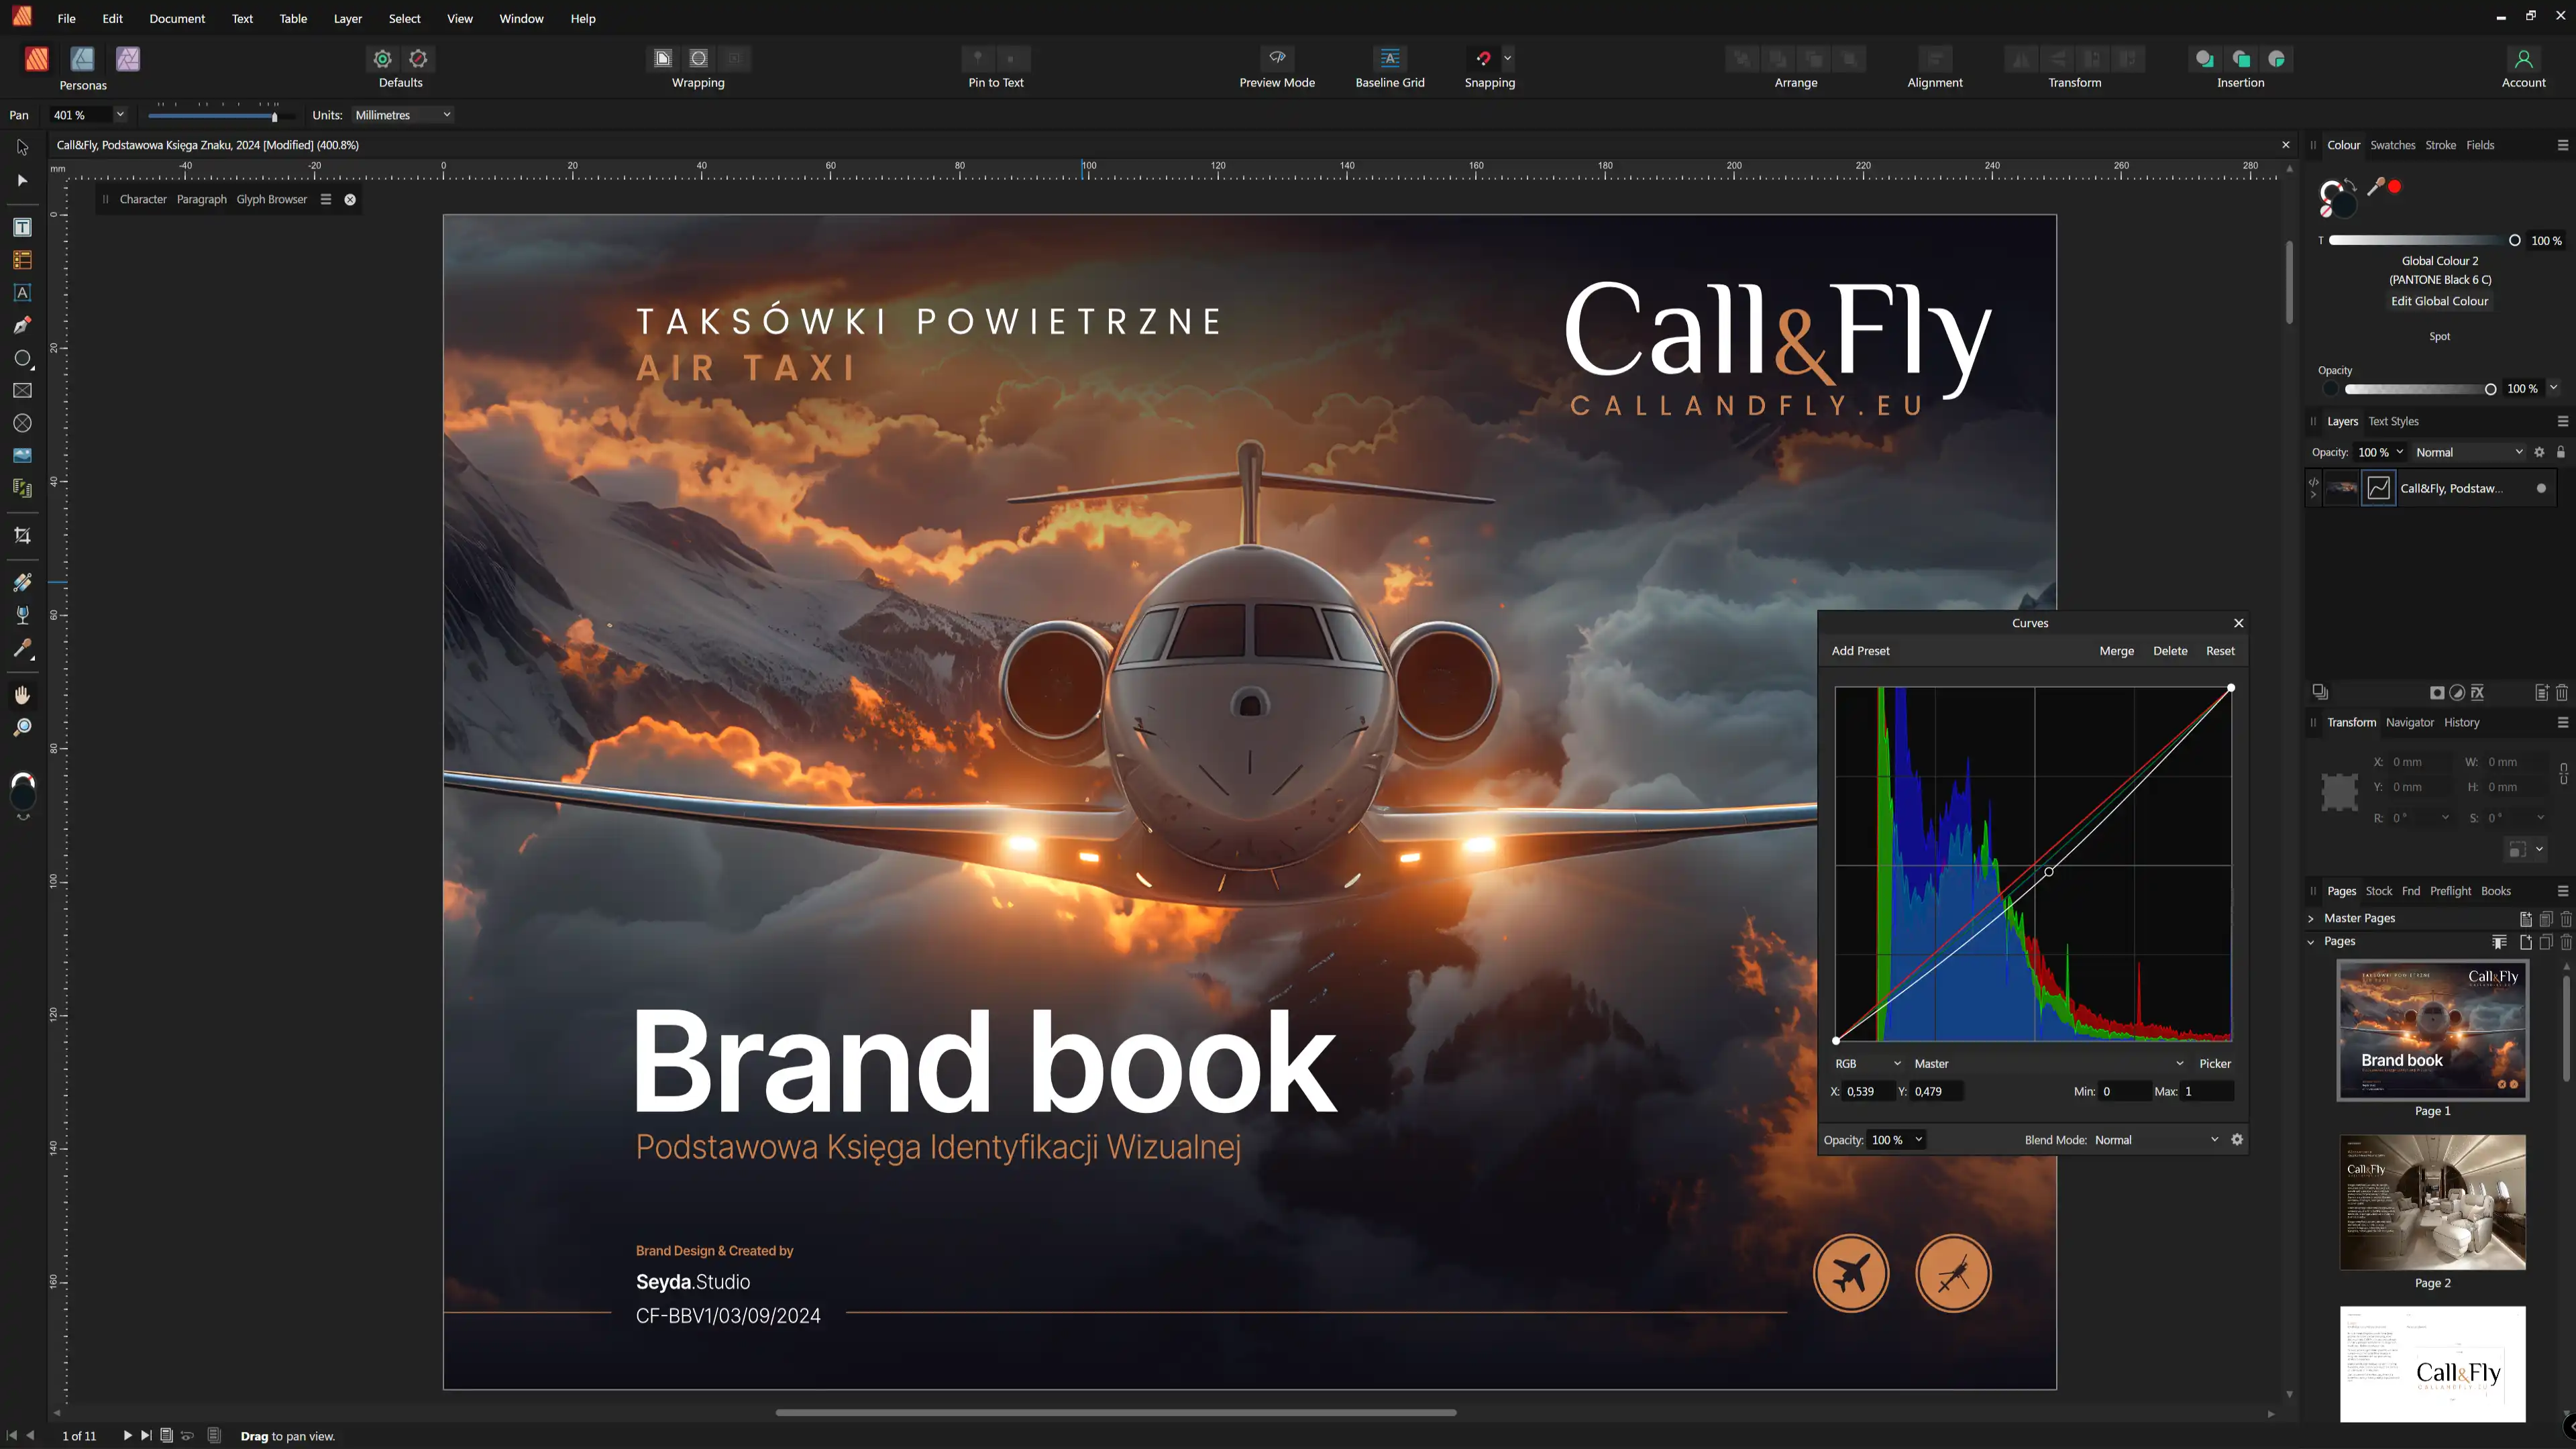Toggle the layer lock padlock
This screenshot has height=1449, width=2576.
click(2561, 453)
